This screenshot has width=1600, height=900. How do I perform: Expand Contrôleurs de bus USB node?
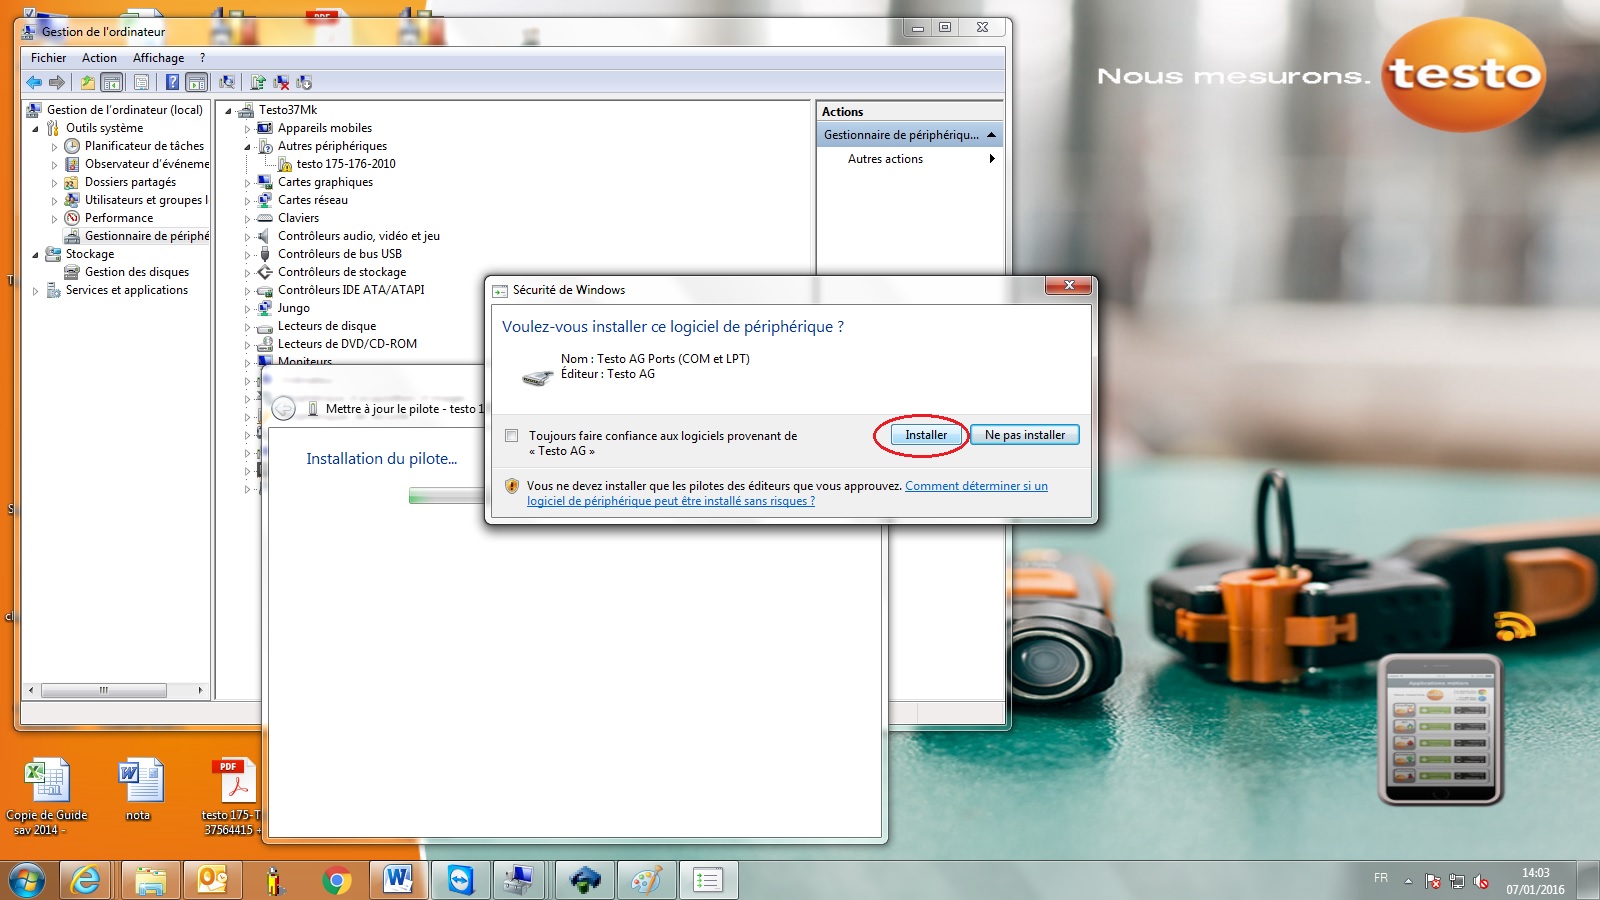click(248, 255)
